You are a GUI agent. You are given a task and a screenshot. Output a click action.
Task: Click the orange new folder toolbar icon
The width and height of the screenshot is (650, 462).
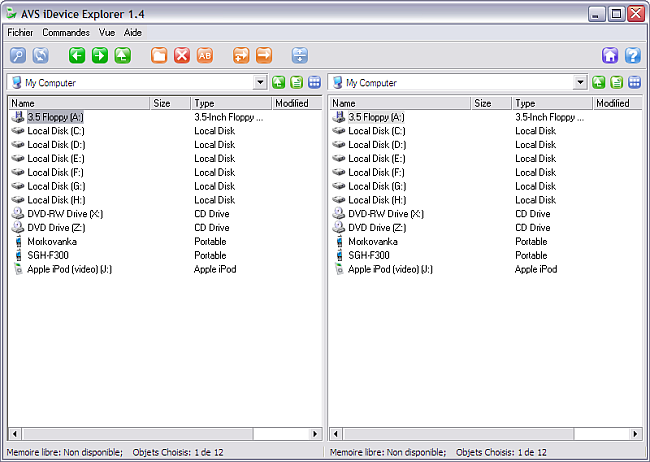(159, 56)
